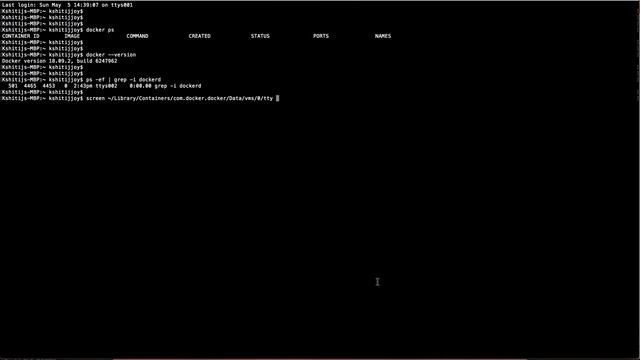Viewport: 640px width, 360px height.
Task: Click the 'CONTAINER ID' column header
Action: point(20,36)
